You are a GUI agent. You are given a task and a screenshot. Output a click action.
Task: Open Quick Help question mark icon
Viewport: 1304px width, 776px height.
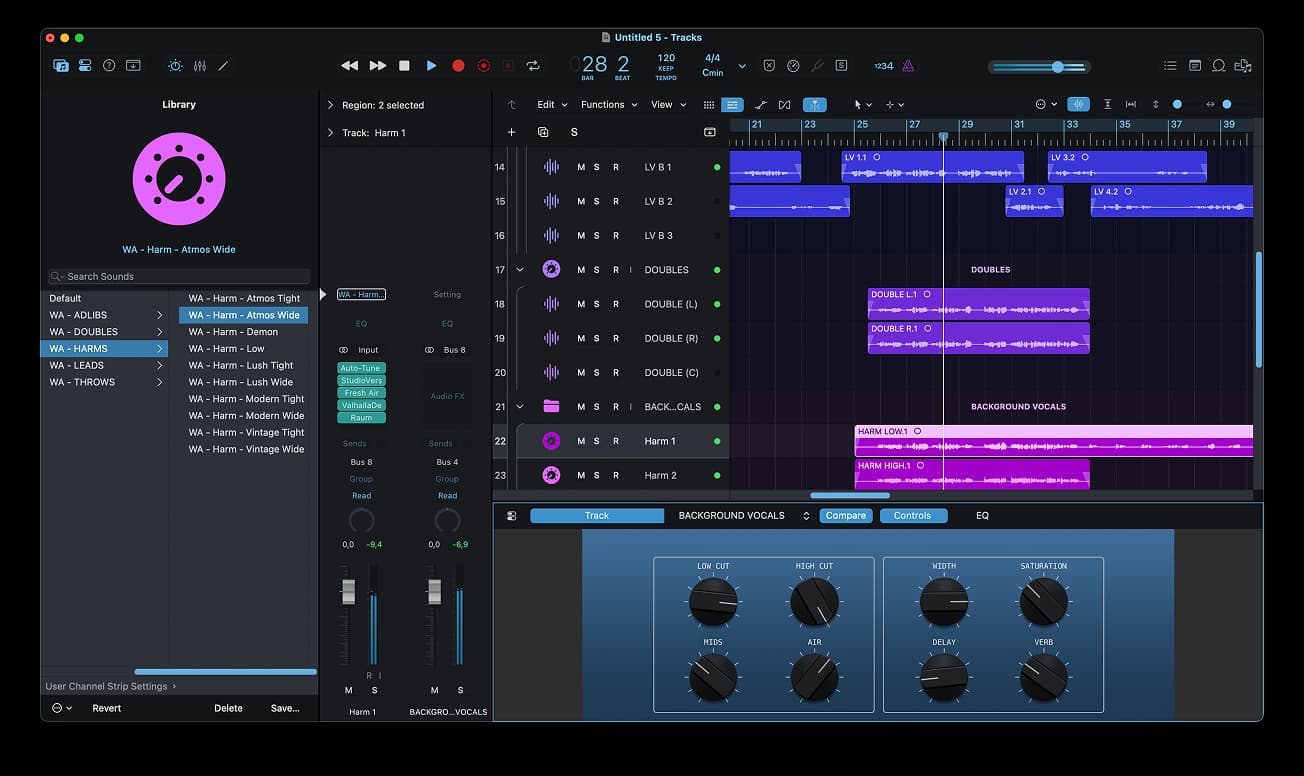(109, 66)
